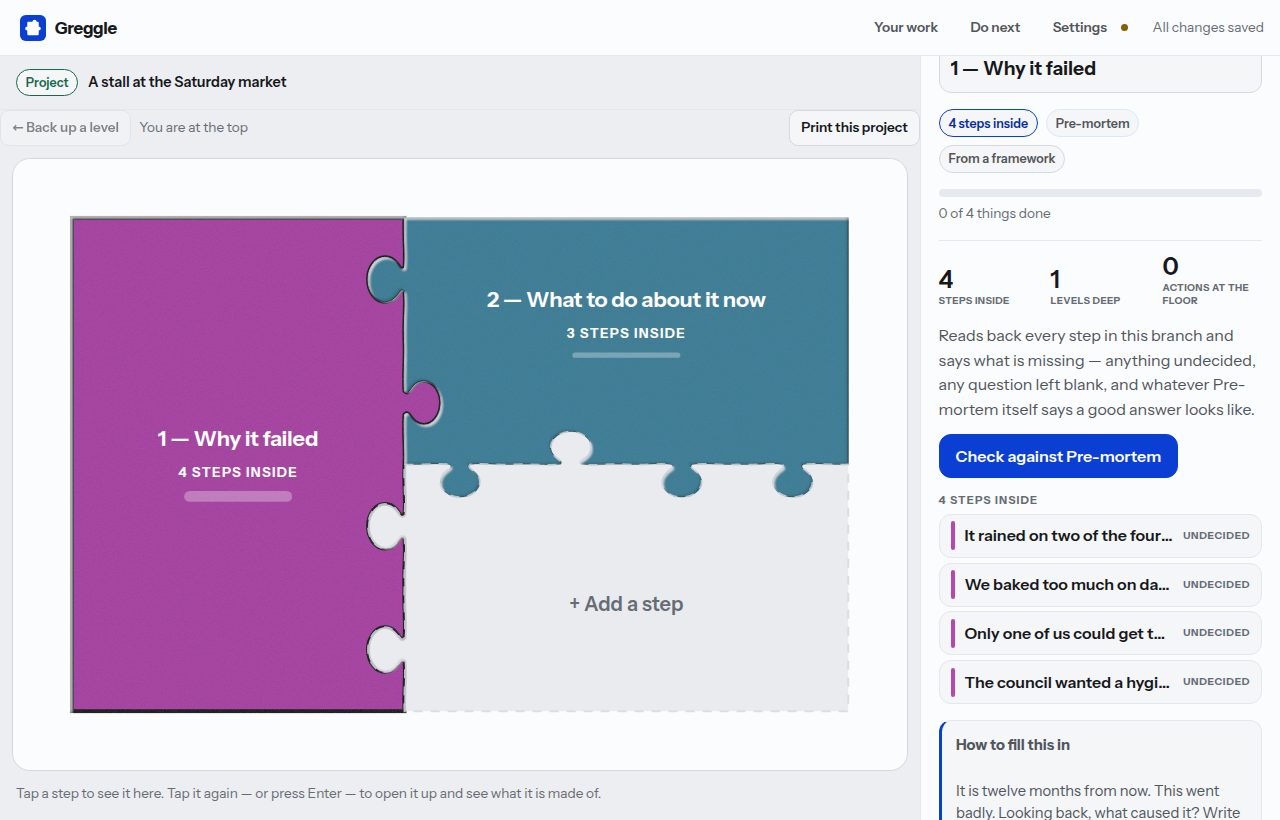Click the 'All changes saved' status text
This screenshot has width=1280, height=820.
tap(1208, 27)
